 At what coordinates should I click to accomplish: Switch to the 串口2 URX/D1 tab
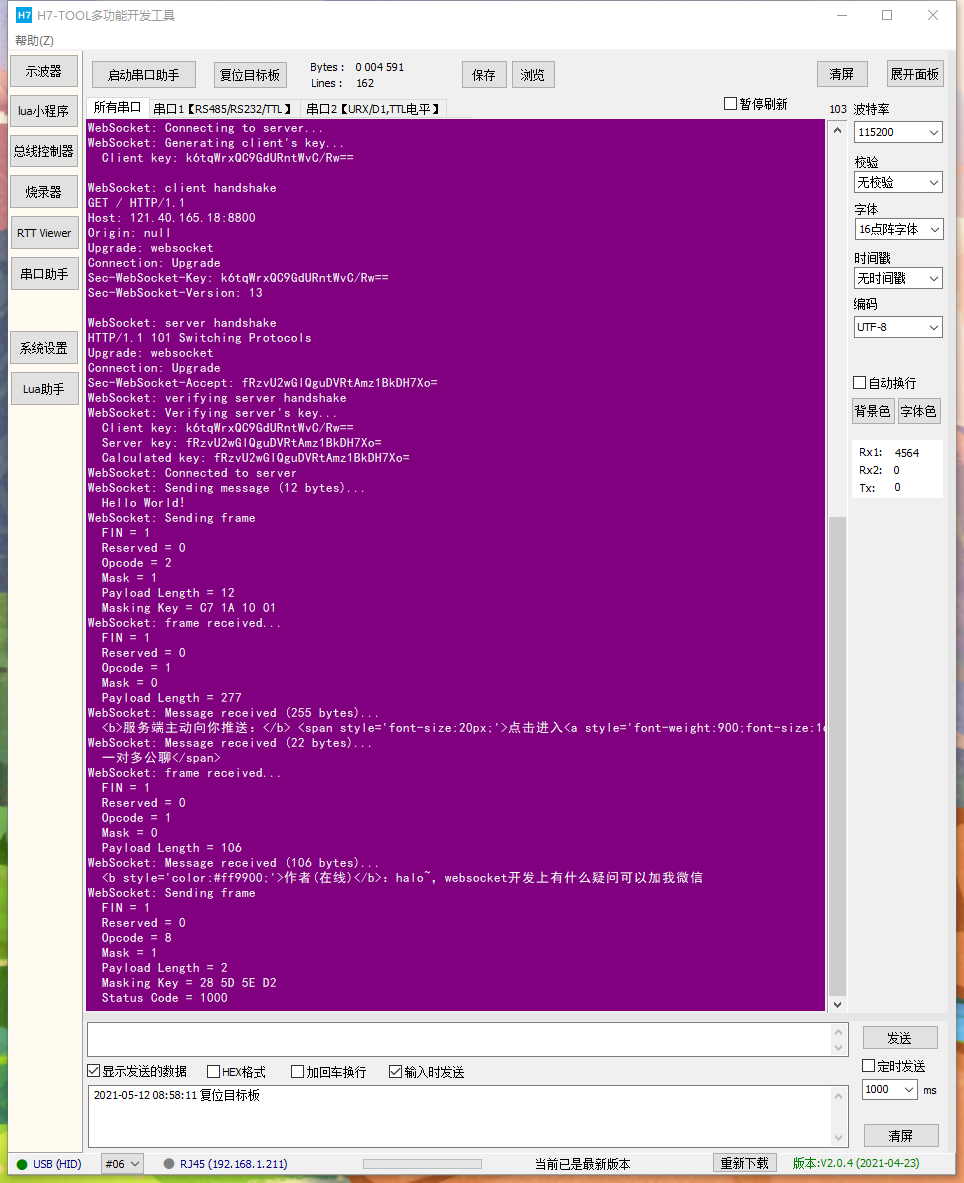[373, 109]
